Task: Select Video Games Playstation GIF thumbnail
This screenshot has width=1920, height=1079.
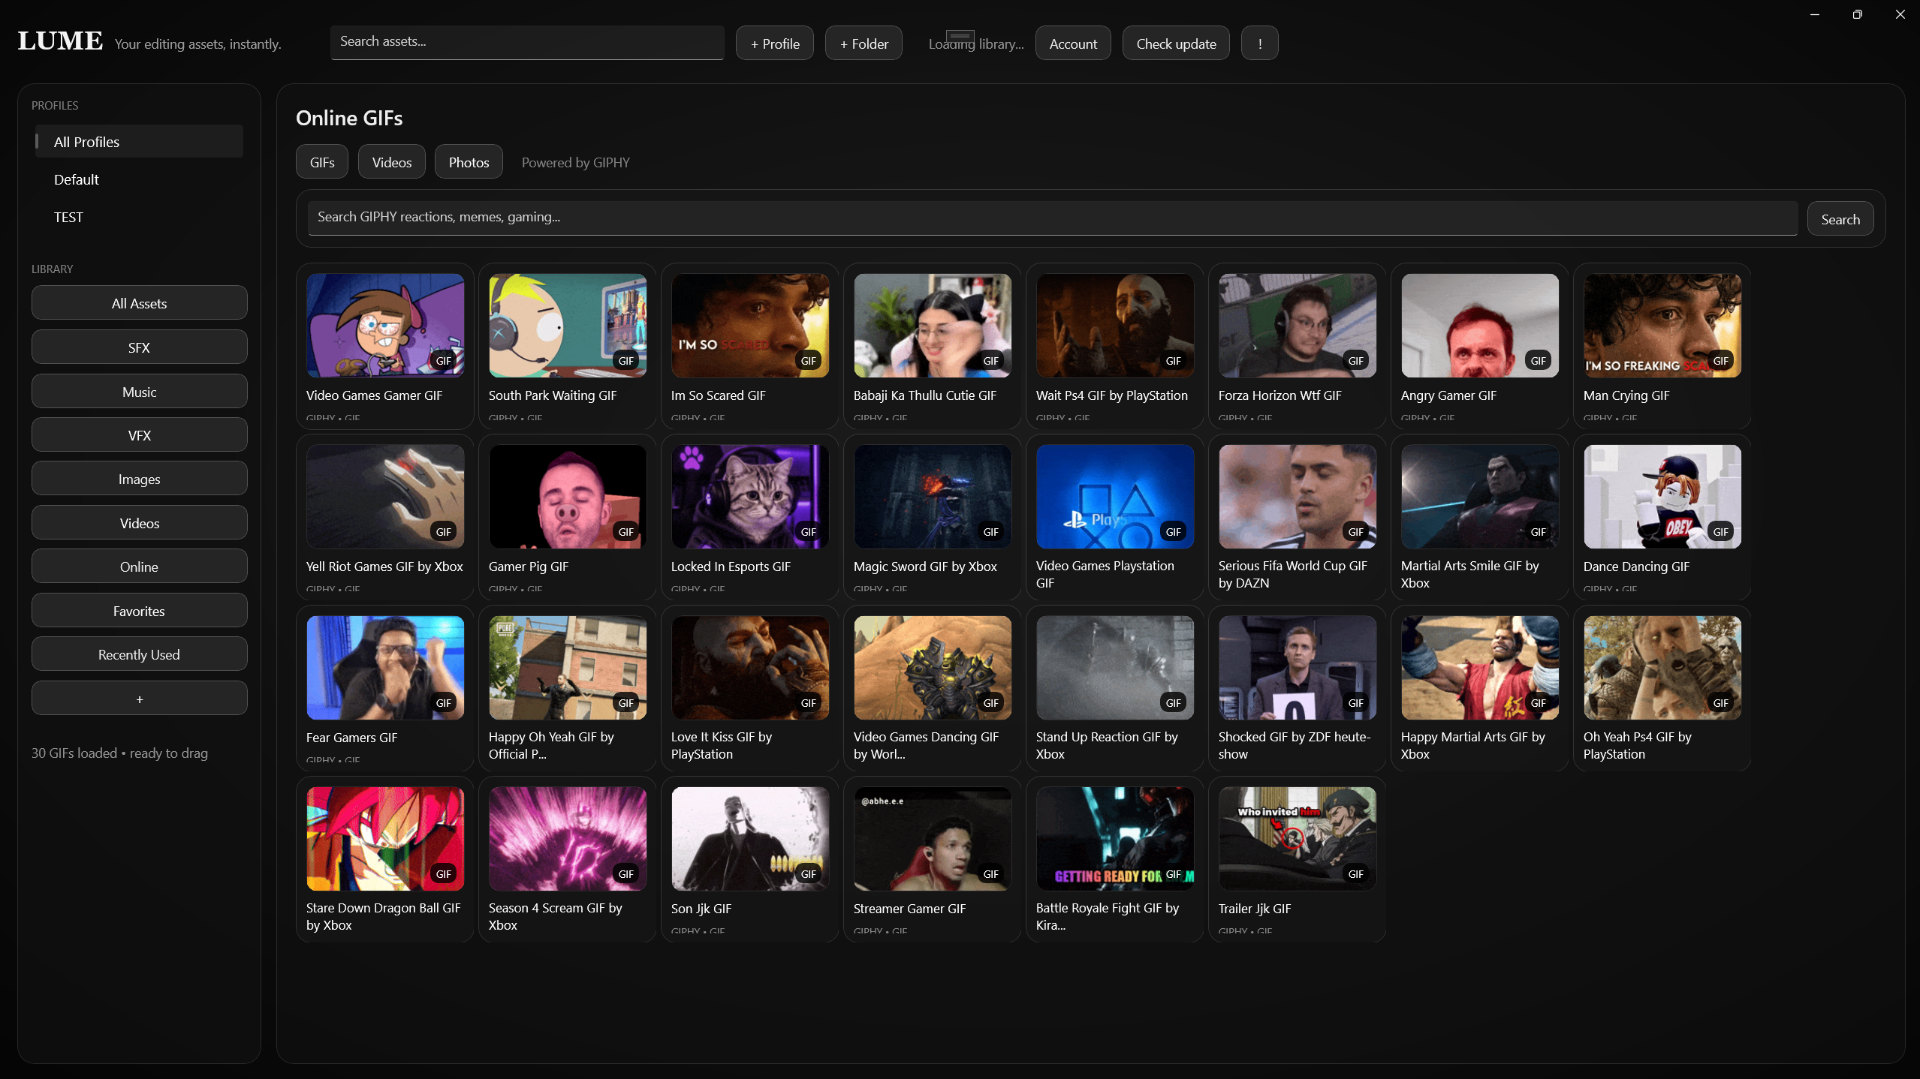Action: (x=1115, y=497)
